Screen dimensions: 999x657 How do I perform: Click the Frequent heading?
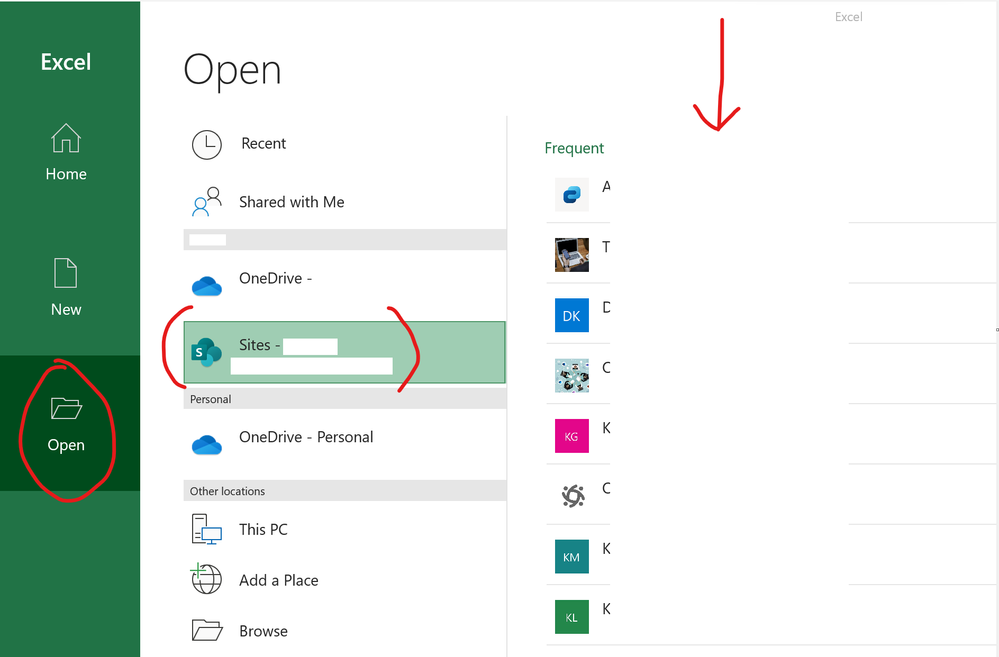(574, 148)
